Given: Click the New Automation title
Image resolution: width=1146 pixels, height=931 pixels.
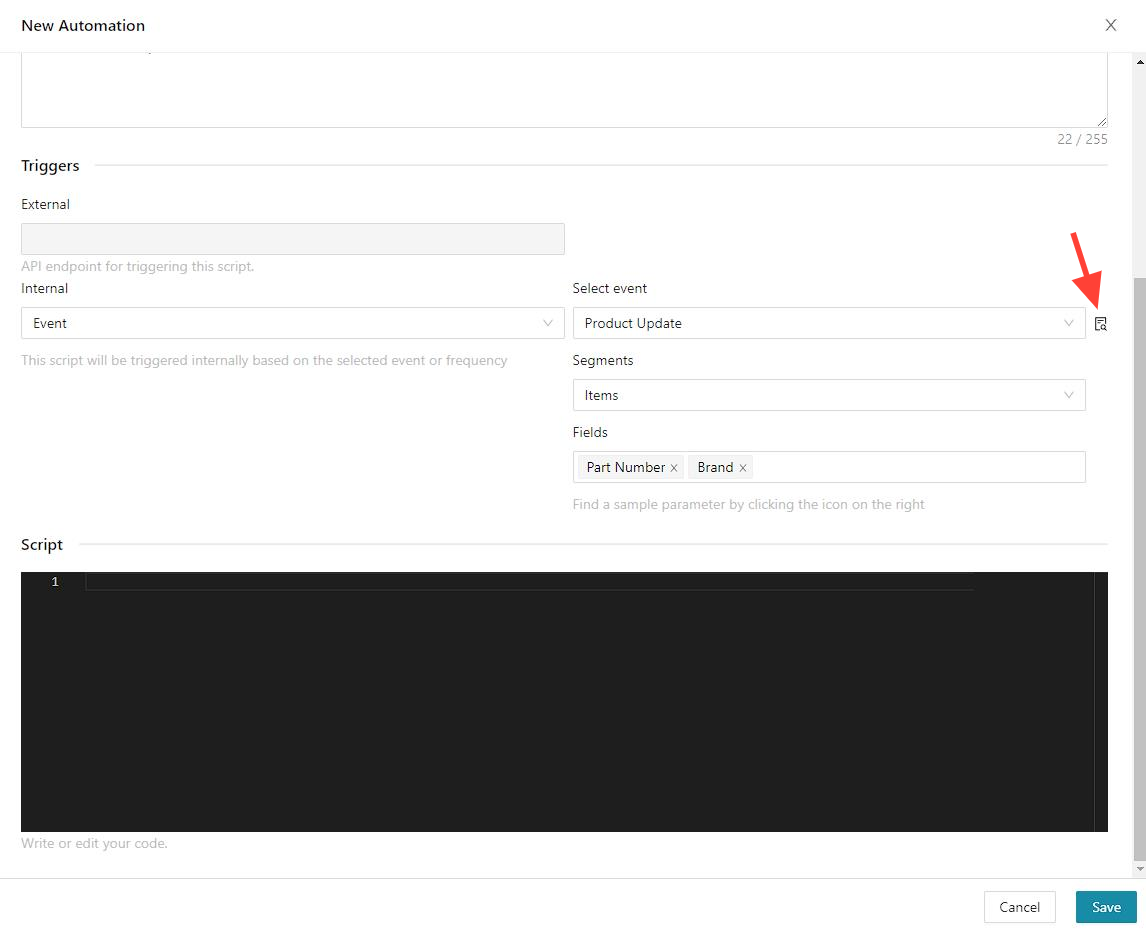Looking at the screenshot, I should (83, 26).
